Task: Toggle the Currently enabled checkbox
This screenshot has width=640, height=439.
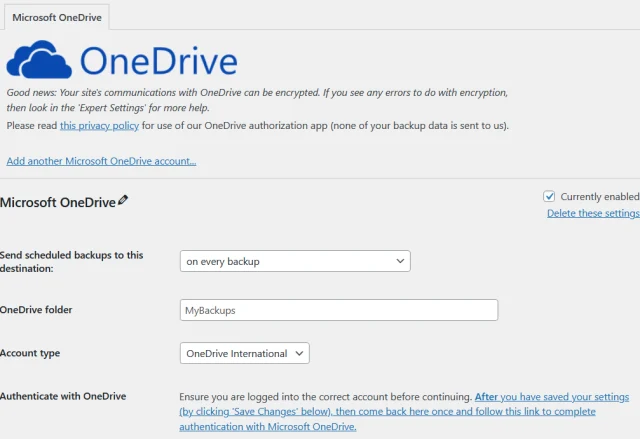Action: (x=549, y=197)
